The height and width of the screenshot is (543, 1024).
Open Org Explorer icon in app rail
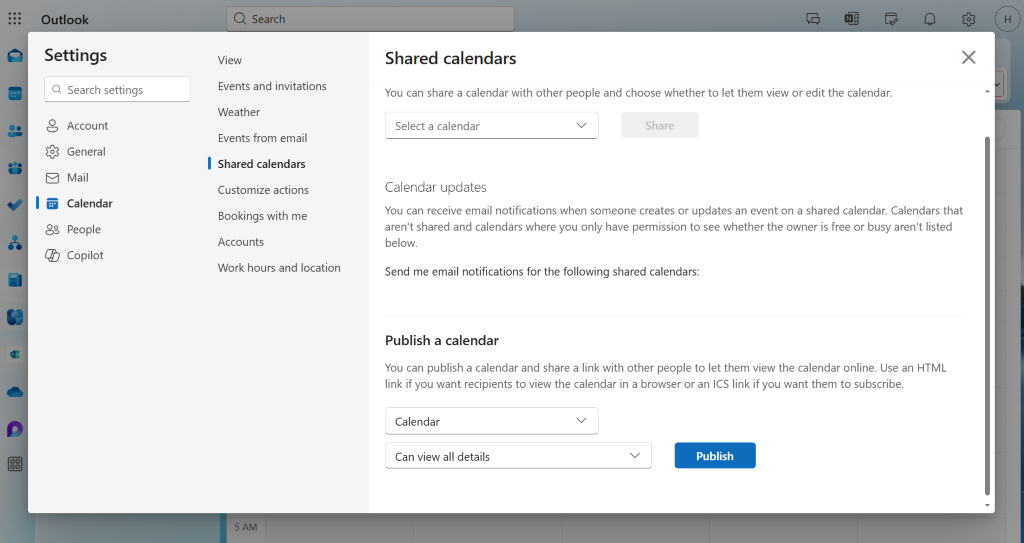[x=14, y=243]
